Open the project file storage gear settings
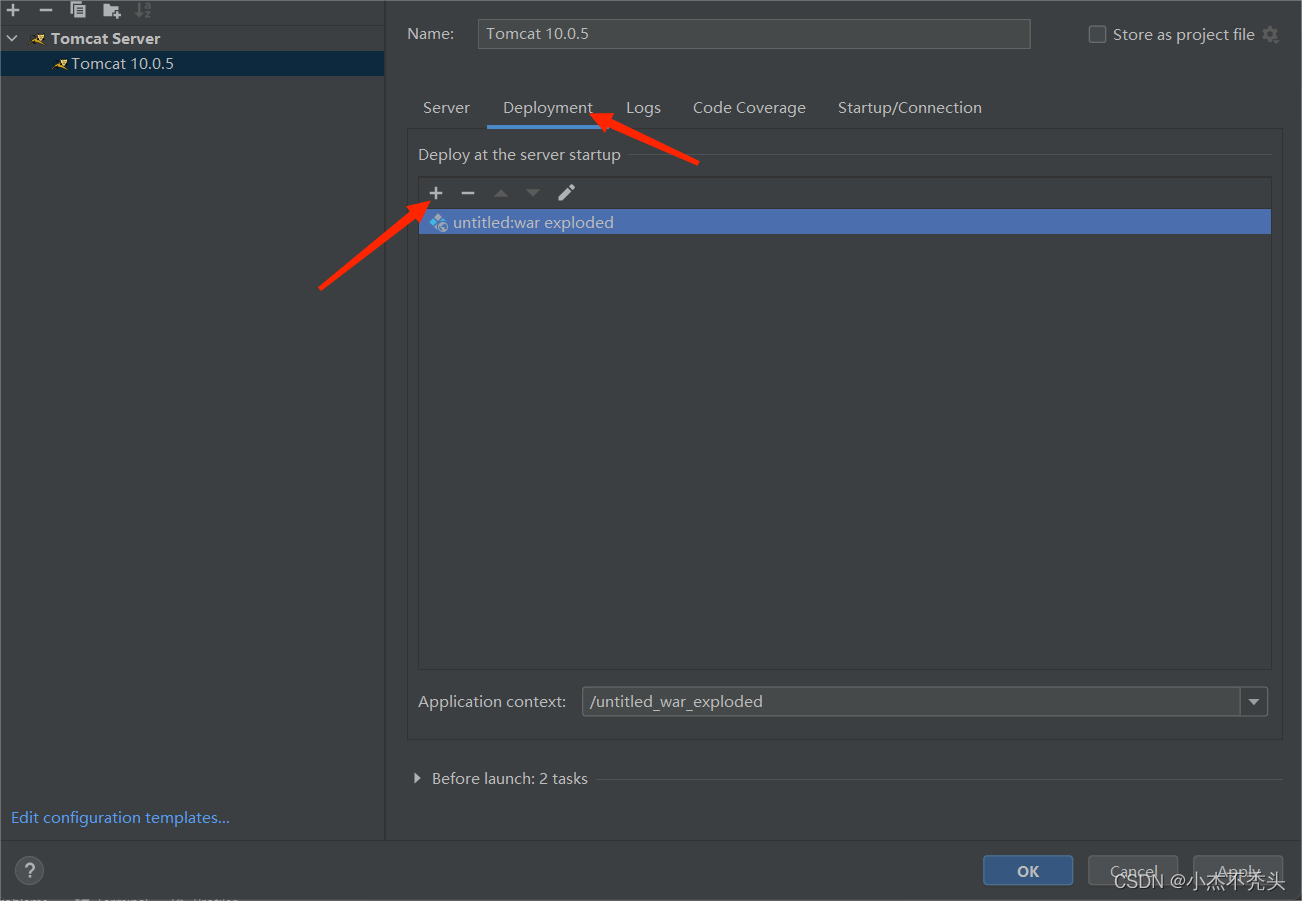Image resolution: width=1302 pixels, height=901 pixels. pyautogui.click(x=1270, y=34)
